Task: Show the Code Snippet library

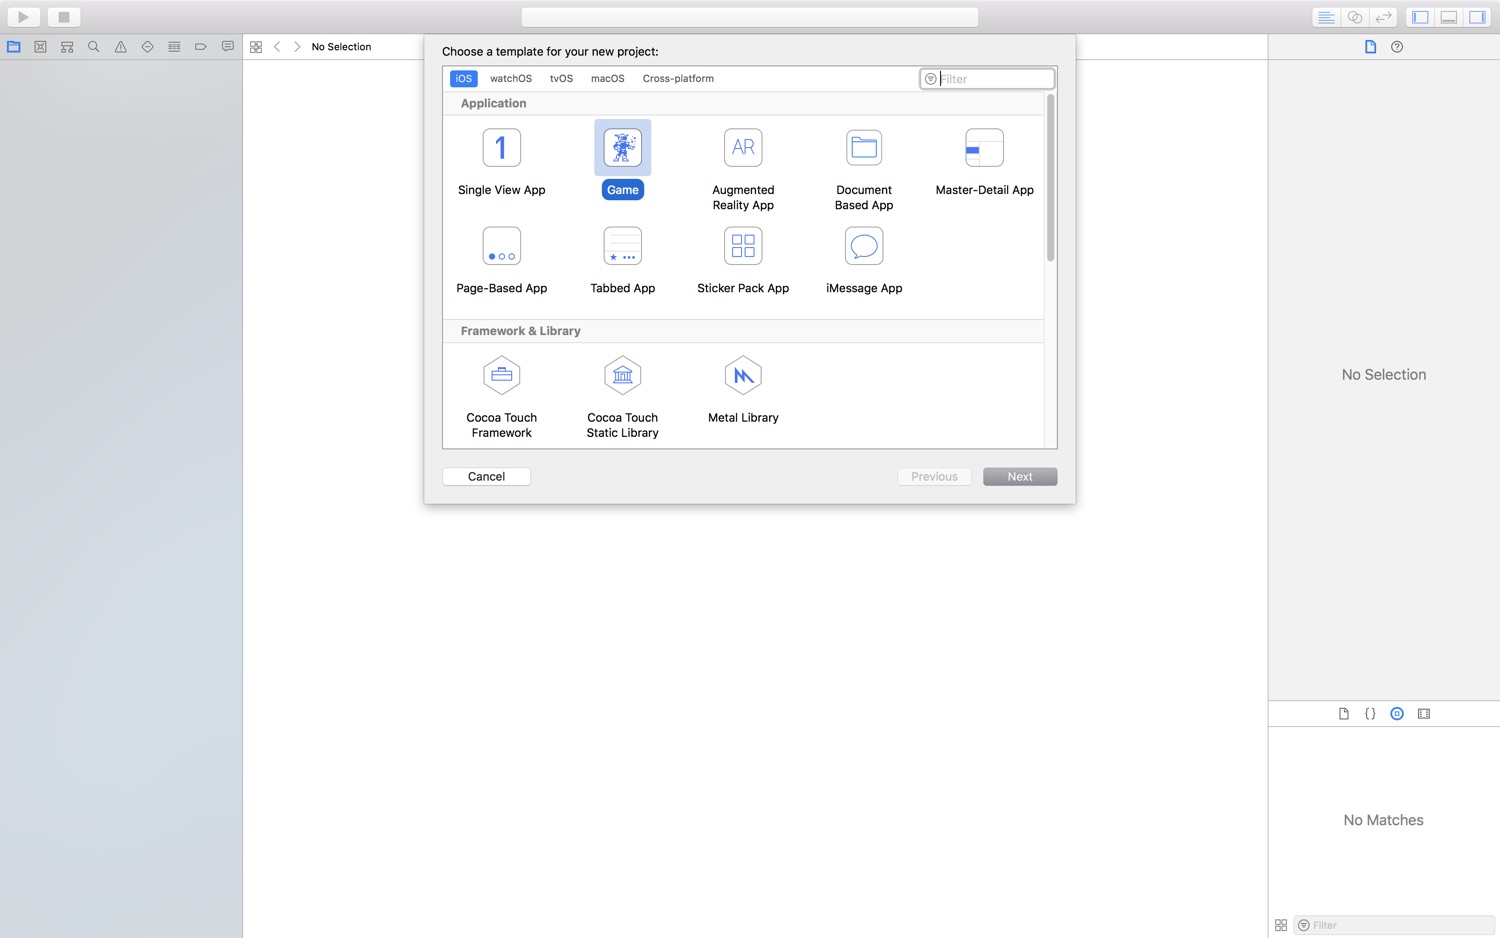Action: coord(1370,714)
